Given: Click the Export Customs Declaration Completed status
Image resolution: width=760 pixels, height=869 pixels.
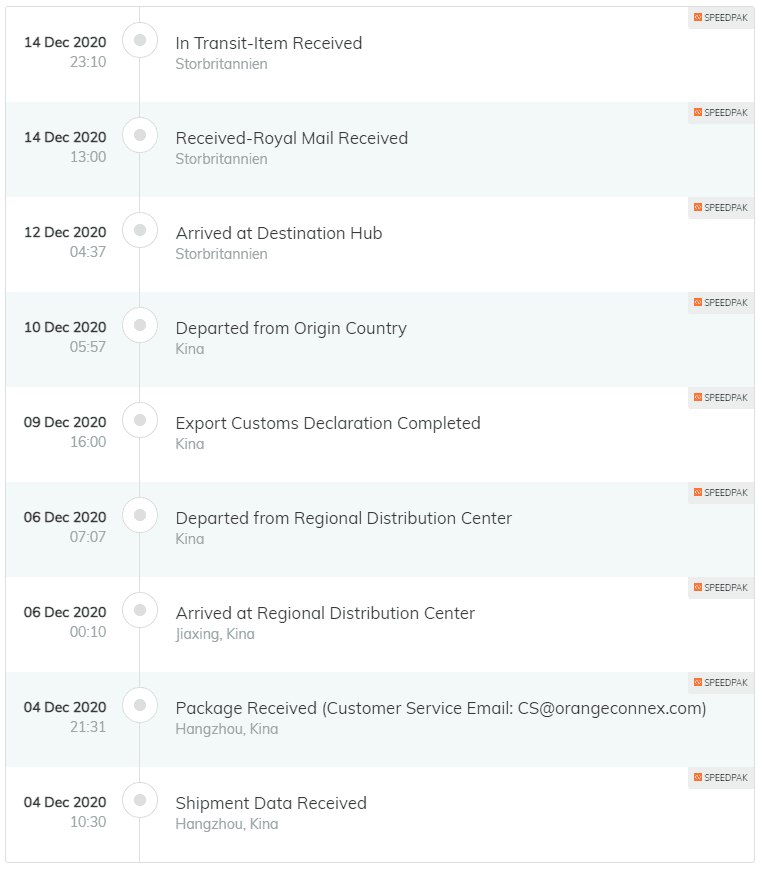Looking at the screenshot, I should [x=328, y=423].
